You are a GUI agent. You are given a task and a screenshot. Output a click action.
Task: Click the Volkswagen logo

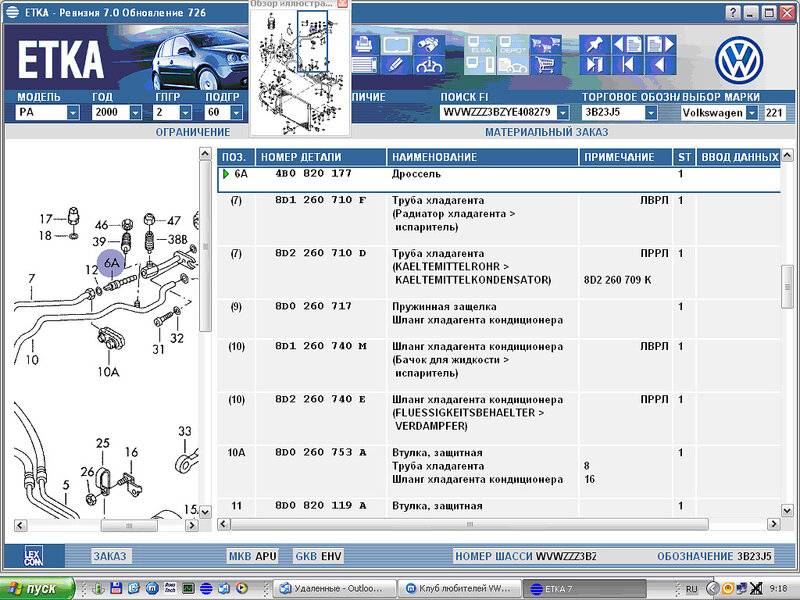(738, 61)
